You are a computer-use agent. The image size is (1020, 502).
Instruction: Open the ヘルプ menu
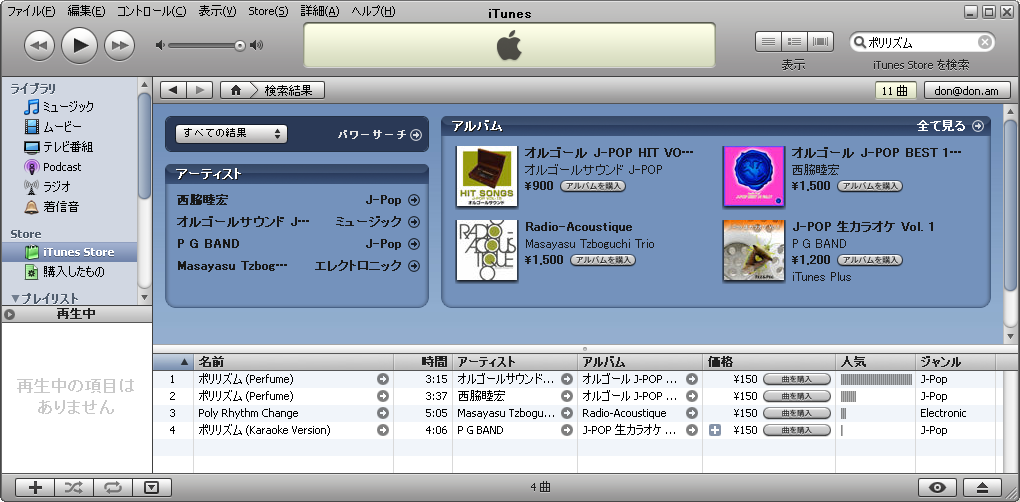point(373,11)
